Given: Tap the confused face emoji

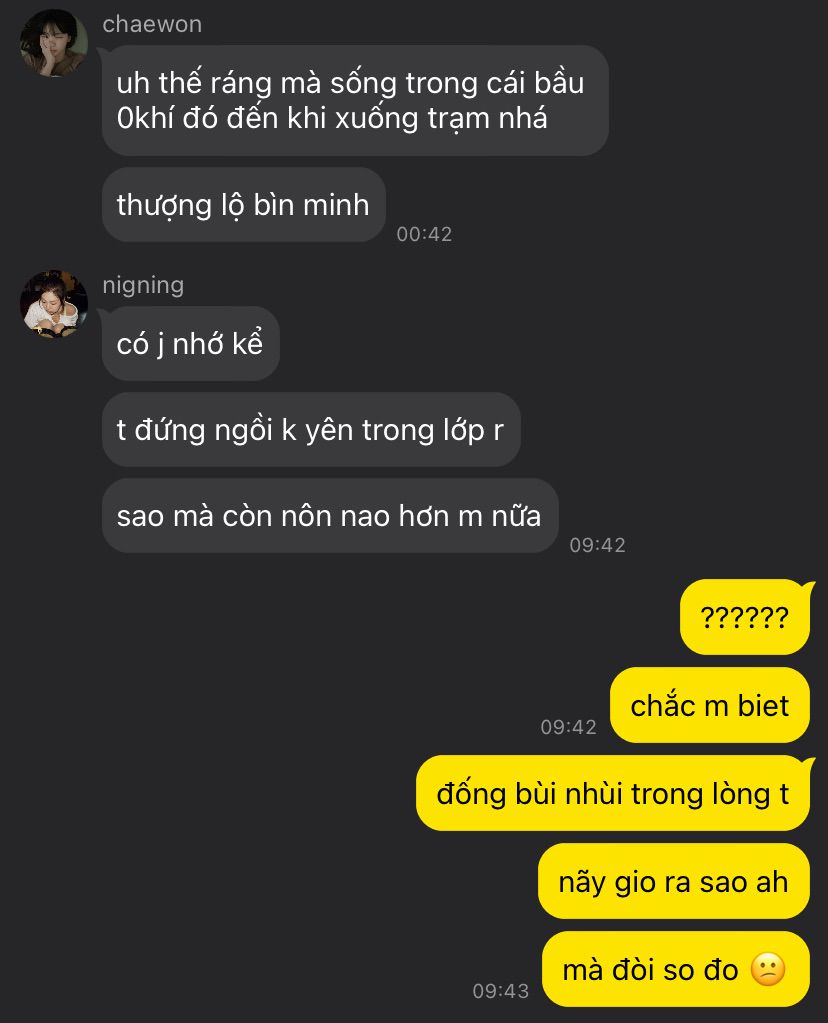Looking at the screenshot, I should [768, 969].
